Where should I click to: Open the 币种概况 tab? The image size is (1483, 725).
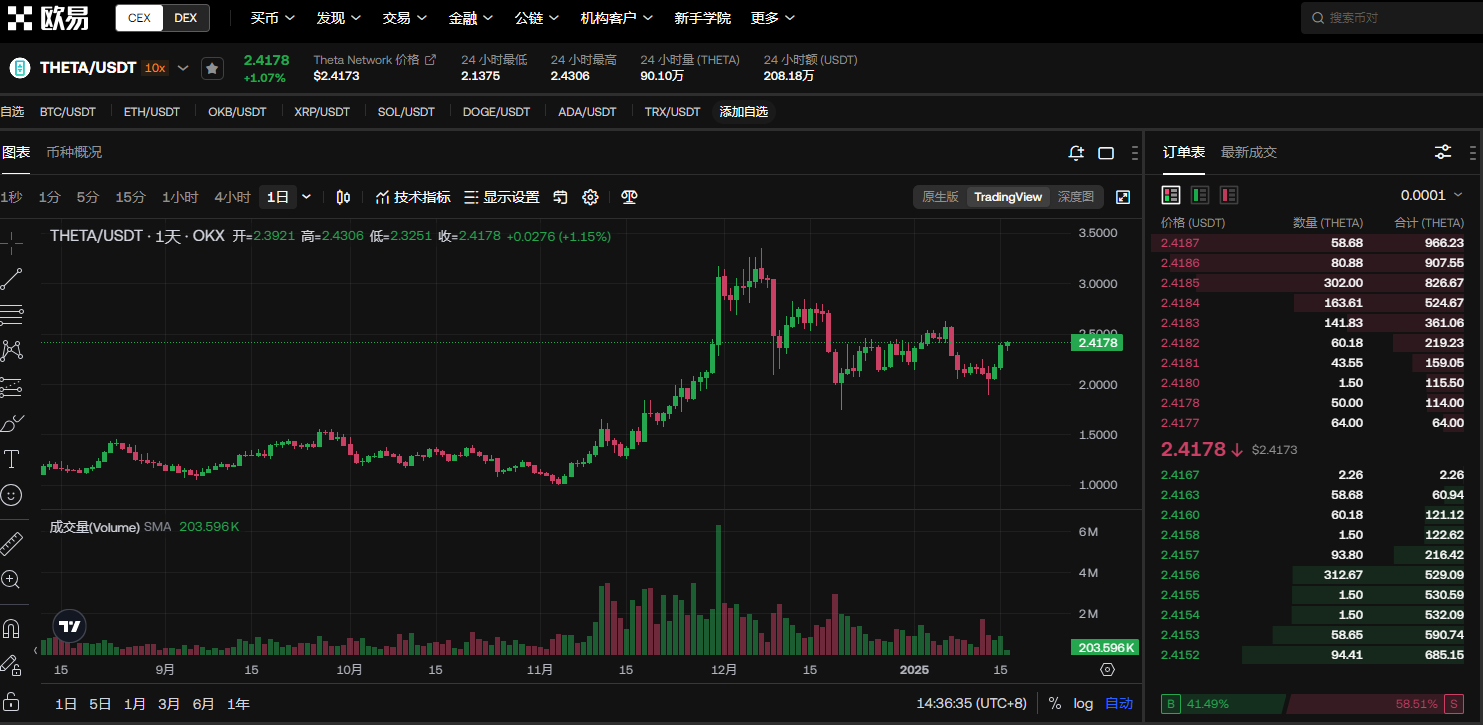pos(74,152)
